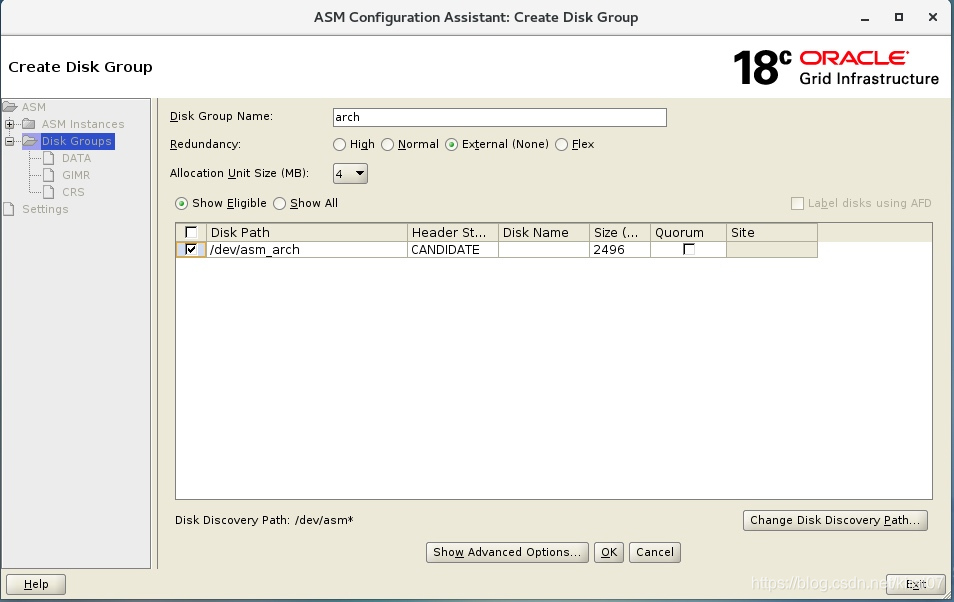
Task: Click the CRS disk group file icon
Action: pos(49,192)
